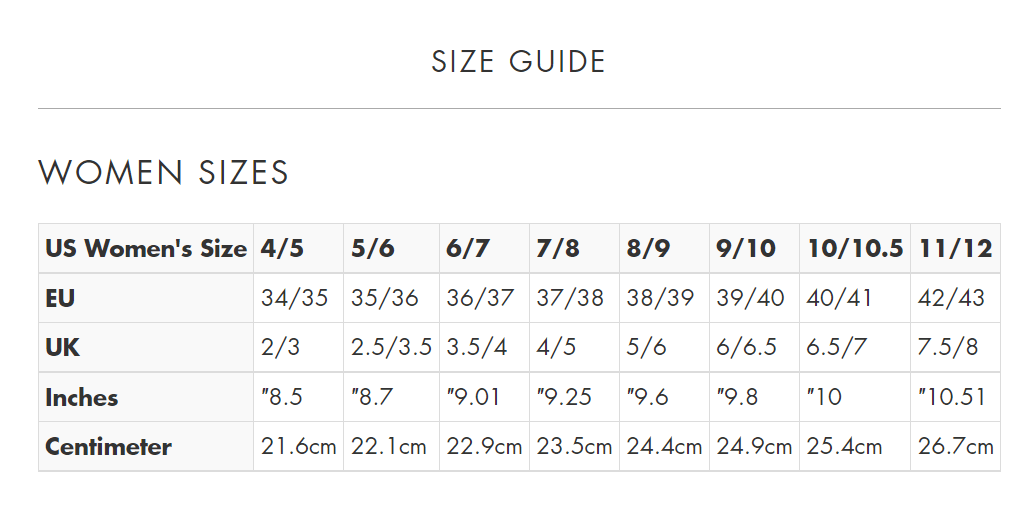Screen dimensions: 1027x514
Task: Click US size 11/12 column header
Action: 955,249
